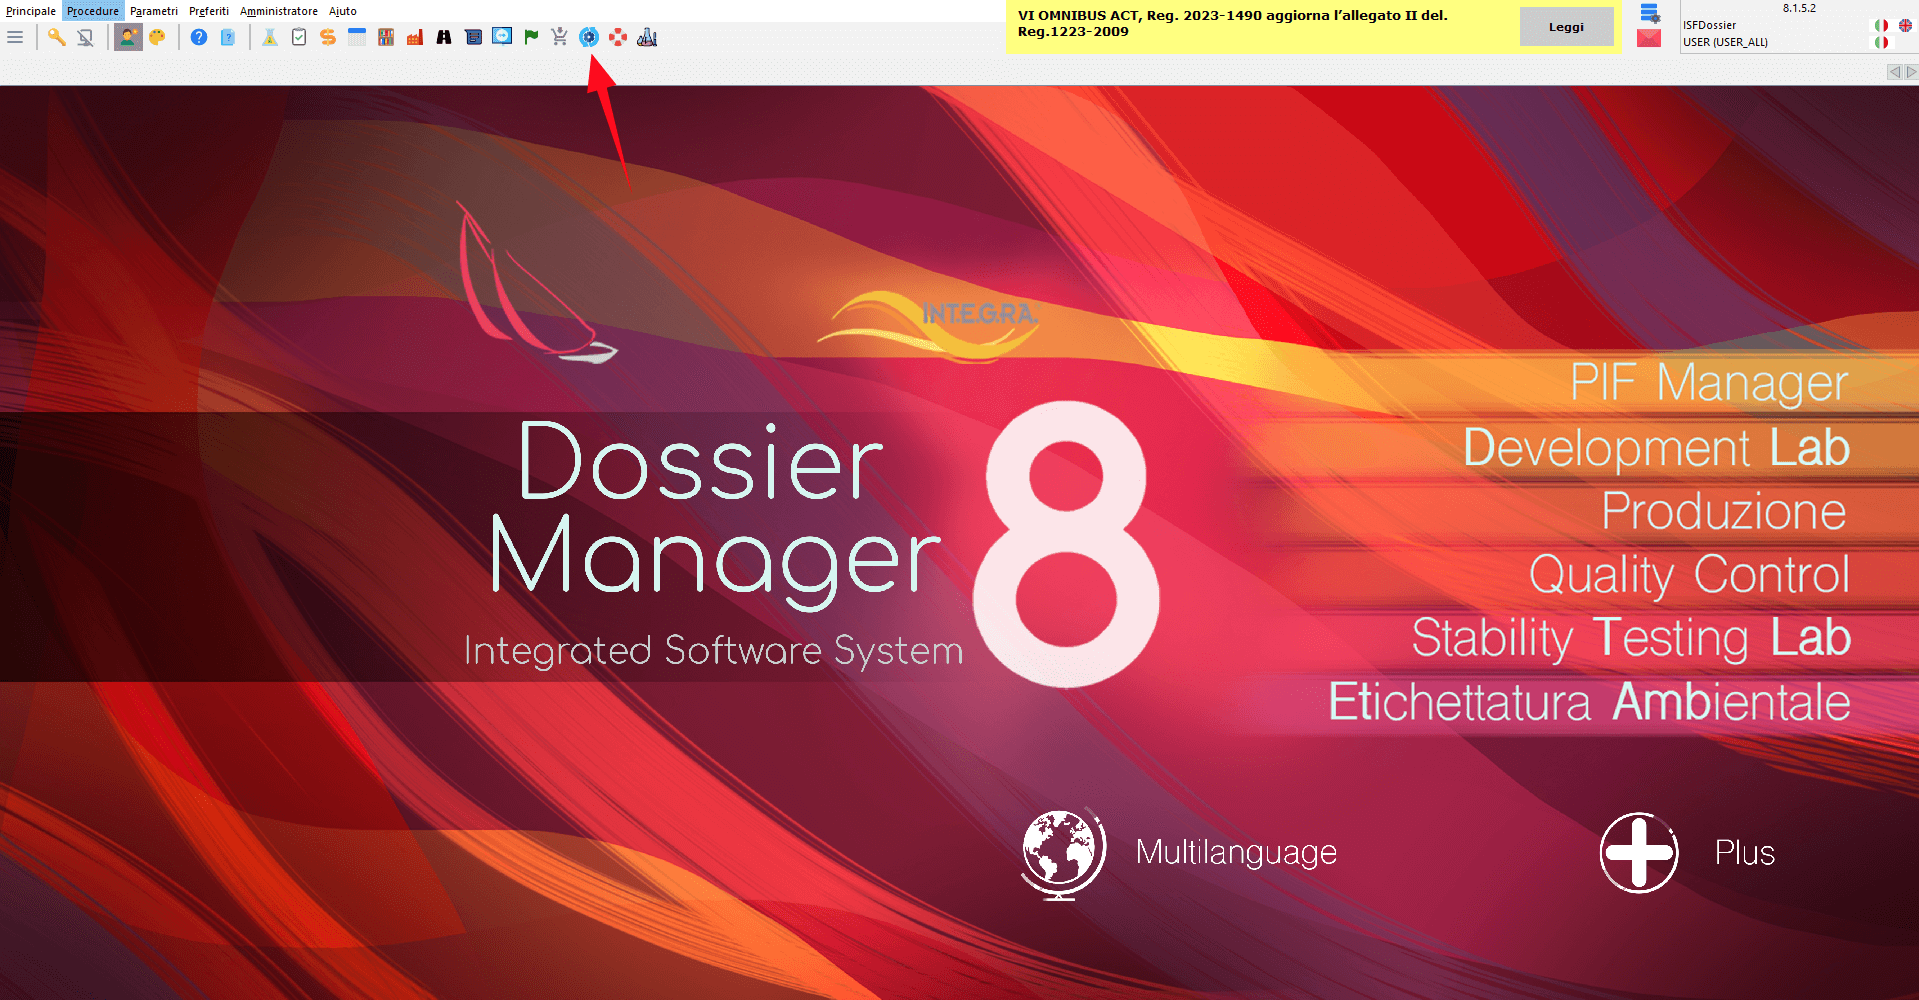Open the Amministratore menu
This screenshot has width=1919, height=1000.
point(279,11)
